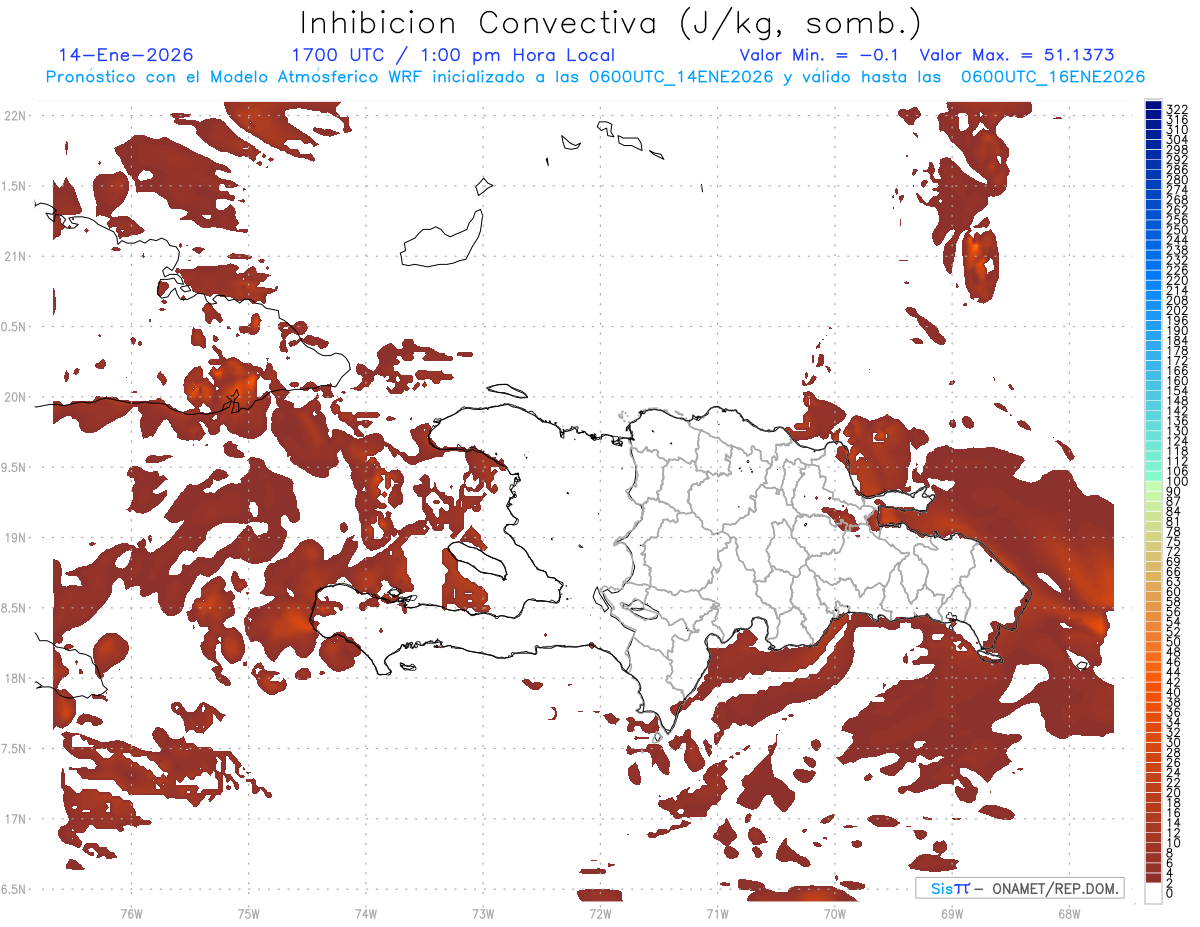Click the "7.5N" latitude label
The width and height of the screenshot is (1200, 927).
tap(15, 749)
